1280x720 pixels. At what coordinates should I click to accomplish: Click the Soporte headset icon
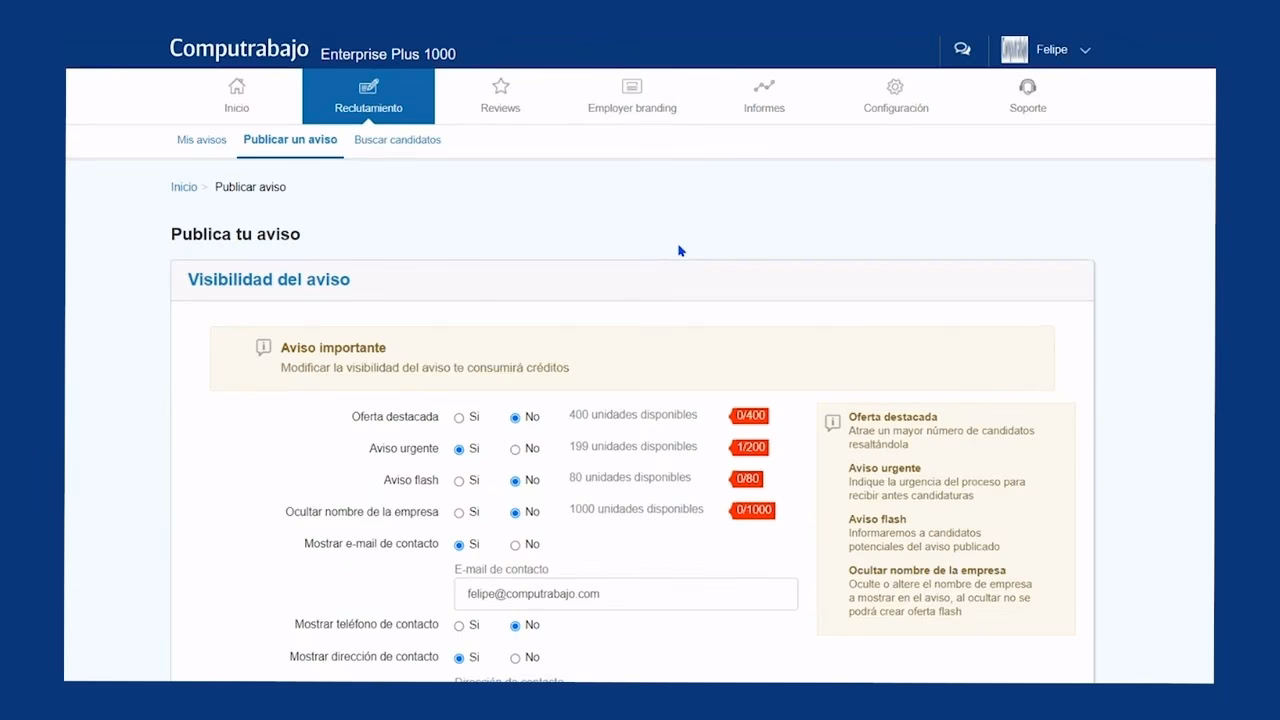click(x=1027, y=87)
